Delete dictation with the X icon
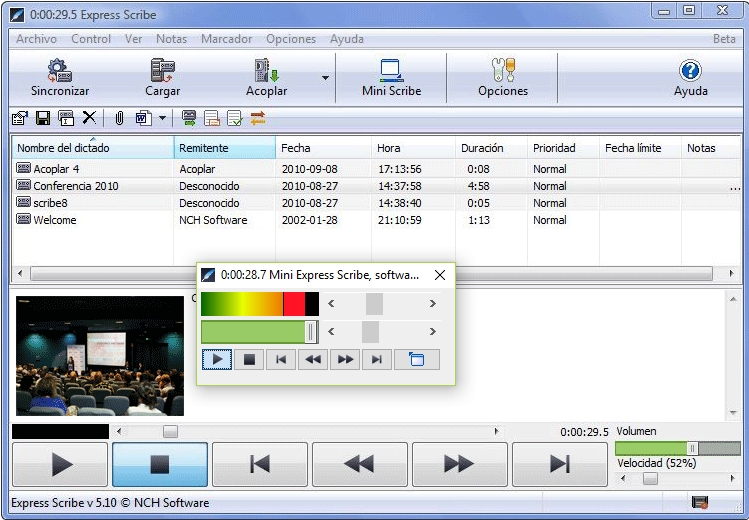 point(89,117)
